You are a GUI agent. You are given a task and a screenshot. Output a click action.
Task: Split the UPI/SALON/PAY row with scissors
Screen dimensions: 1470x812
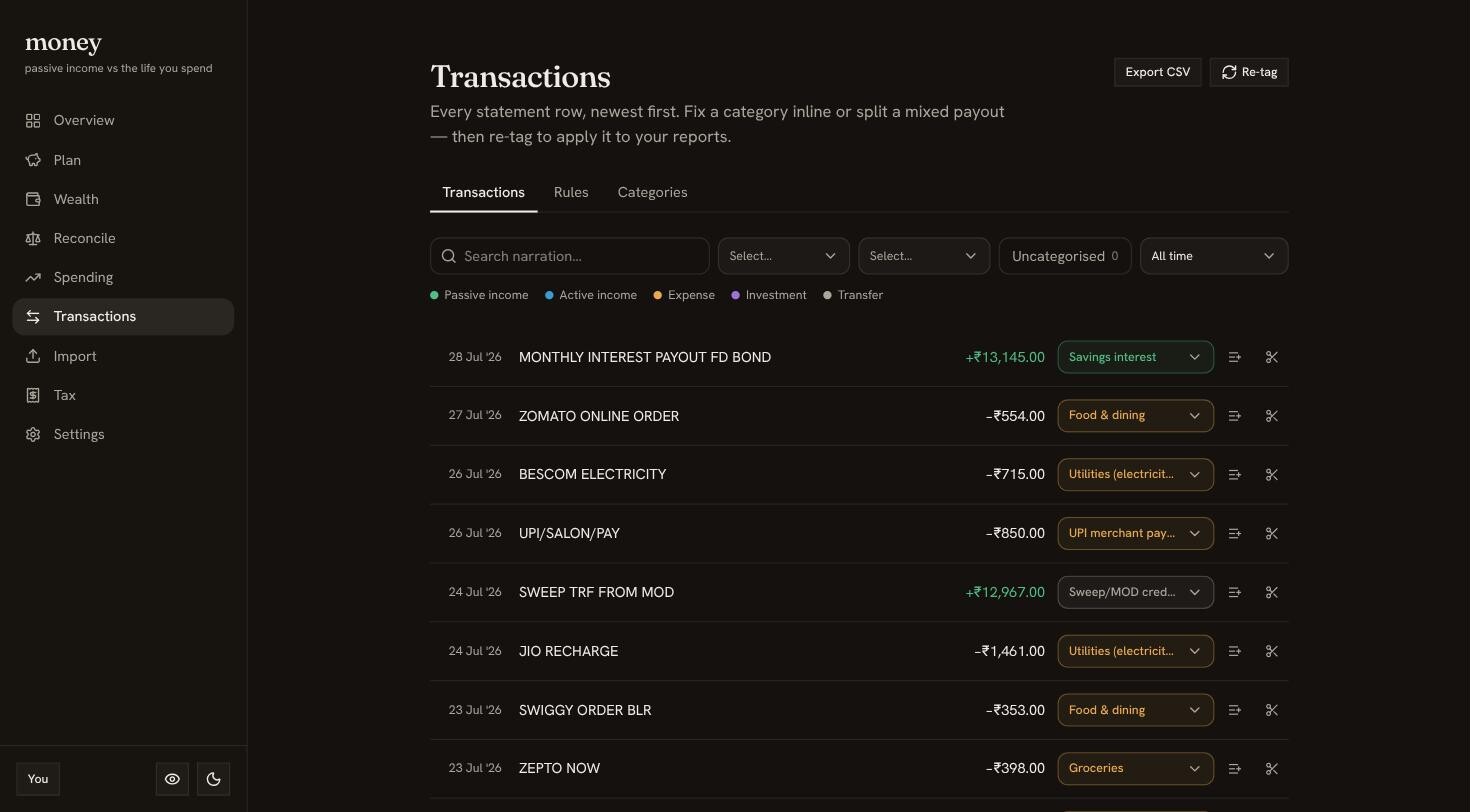1272,534
